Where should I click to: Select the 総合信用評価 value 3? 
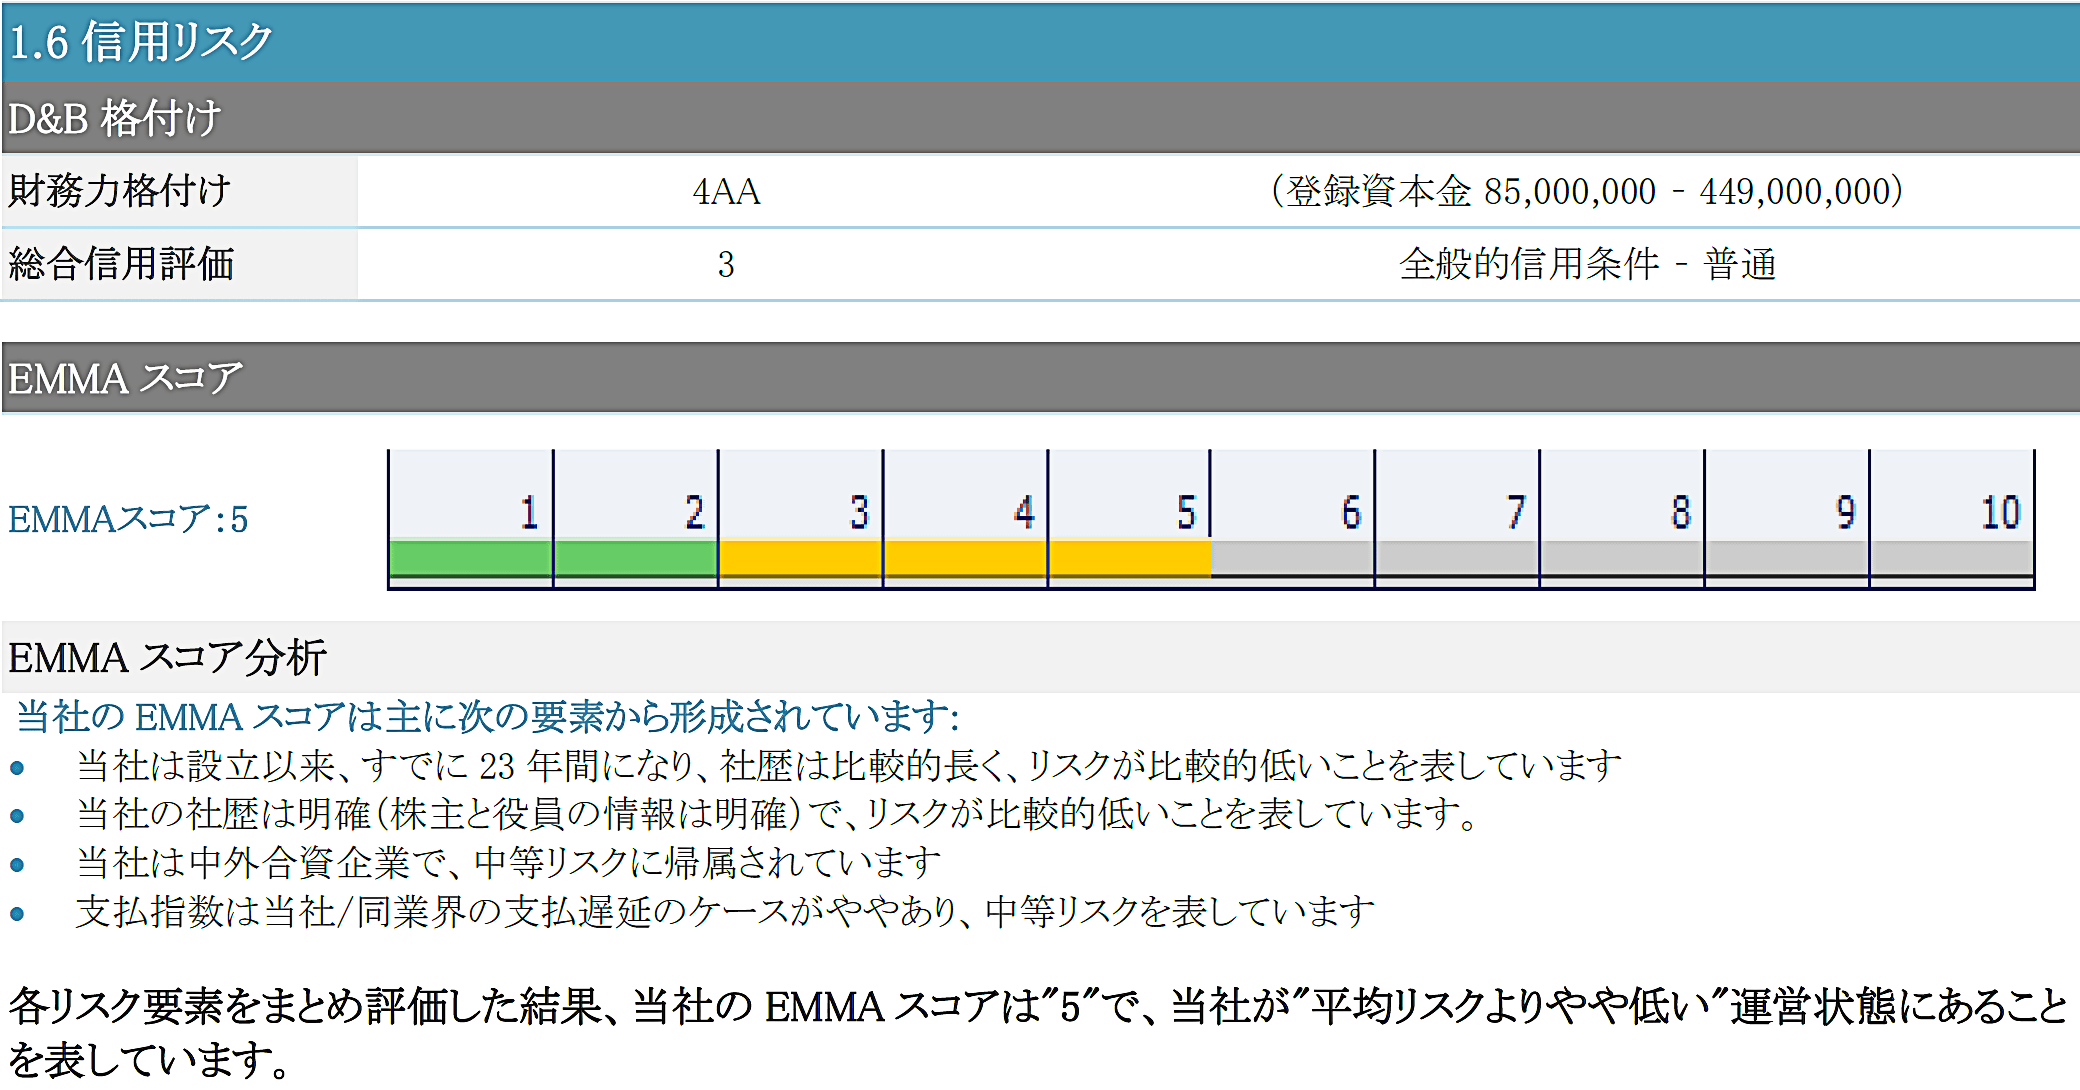(726, 265)
